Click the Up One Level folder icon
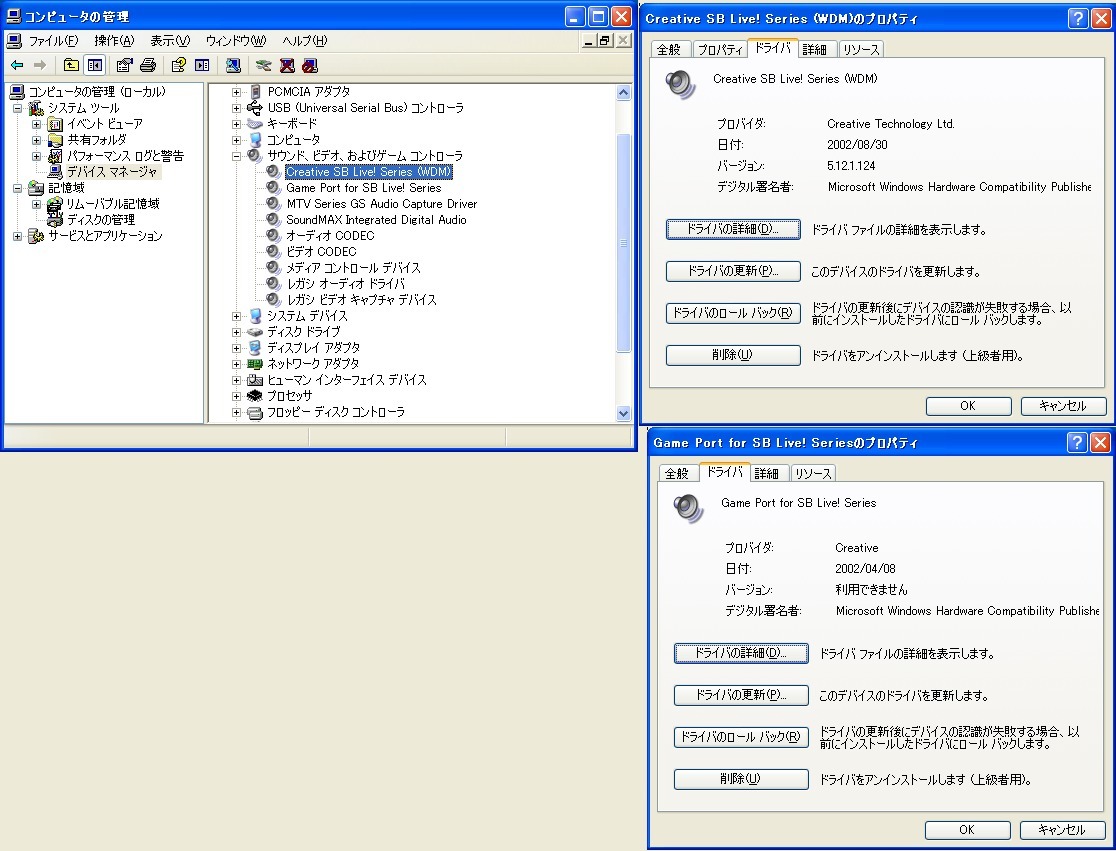The height and width of the screenshot is (851, 1116). 71,65
